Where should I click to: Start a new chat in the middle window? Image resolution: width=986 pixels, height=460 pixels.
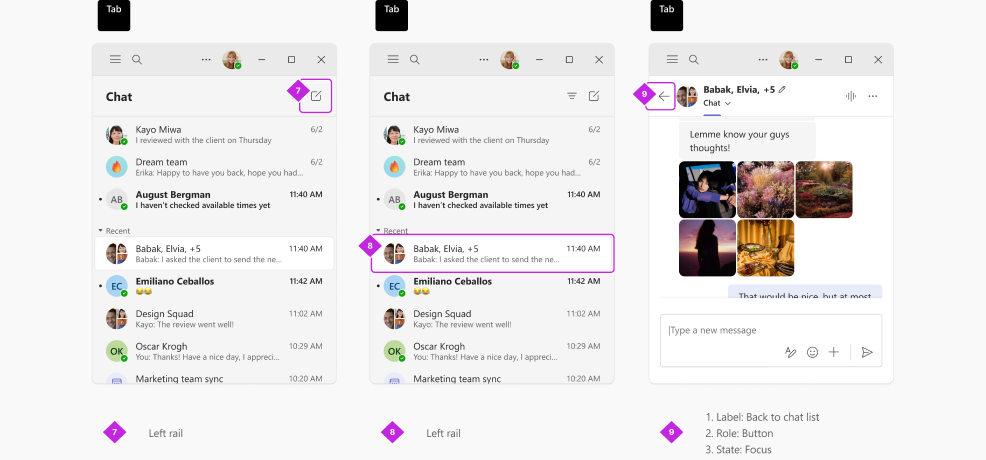594,96
